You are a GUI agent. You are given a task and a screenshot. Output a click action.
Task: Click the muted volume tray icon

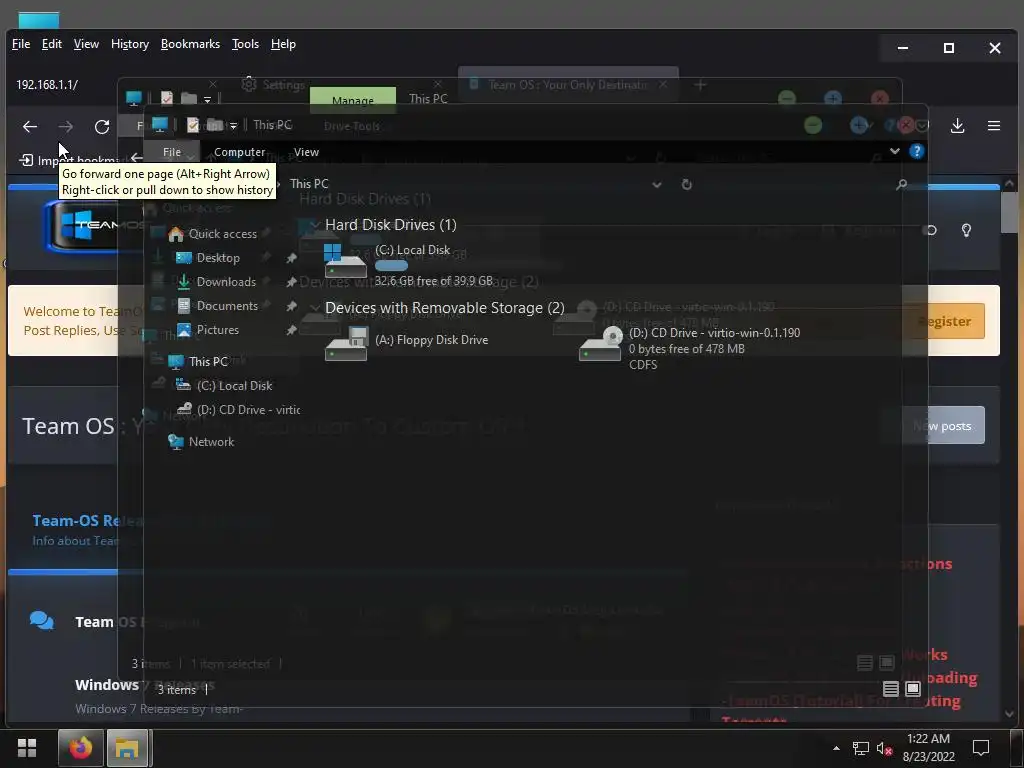(884, 748)
